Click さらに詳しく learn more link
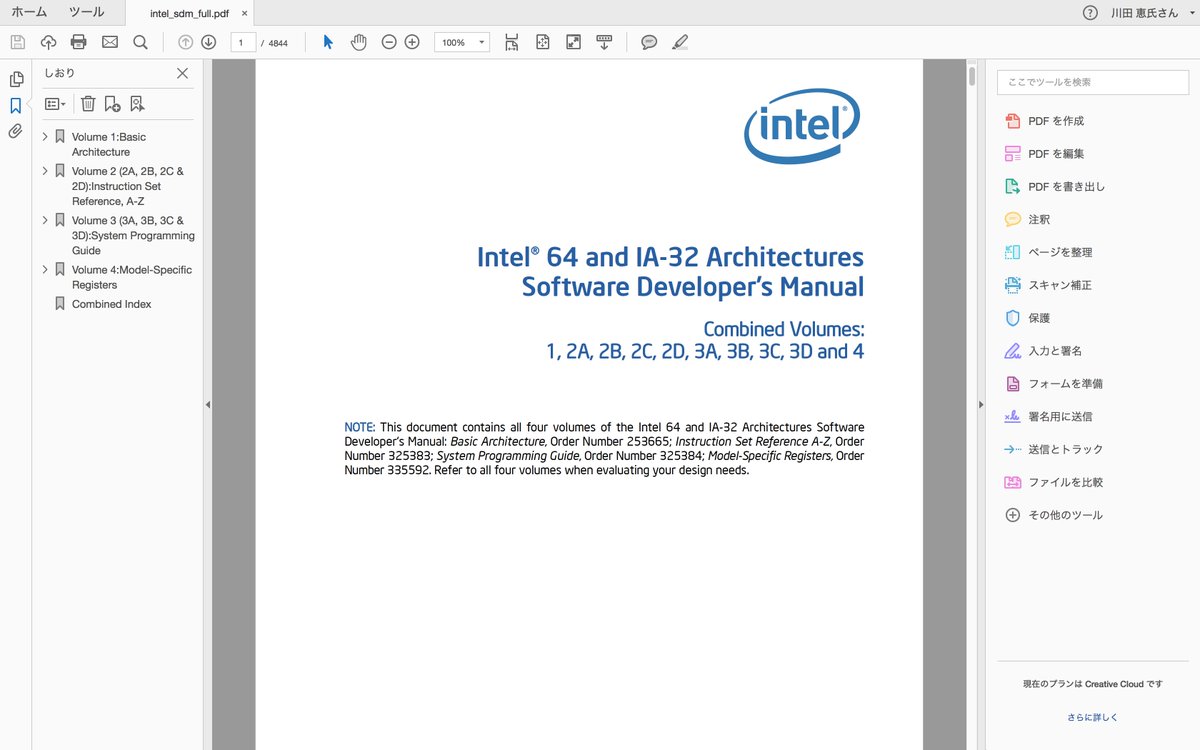 (1092, 717)
